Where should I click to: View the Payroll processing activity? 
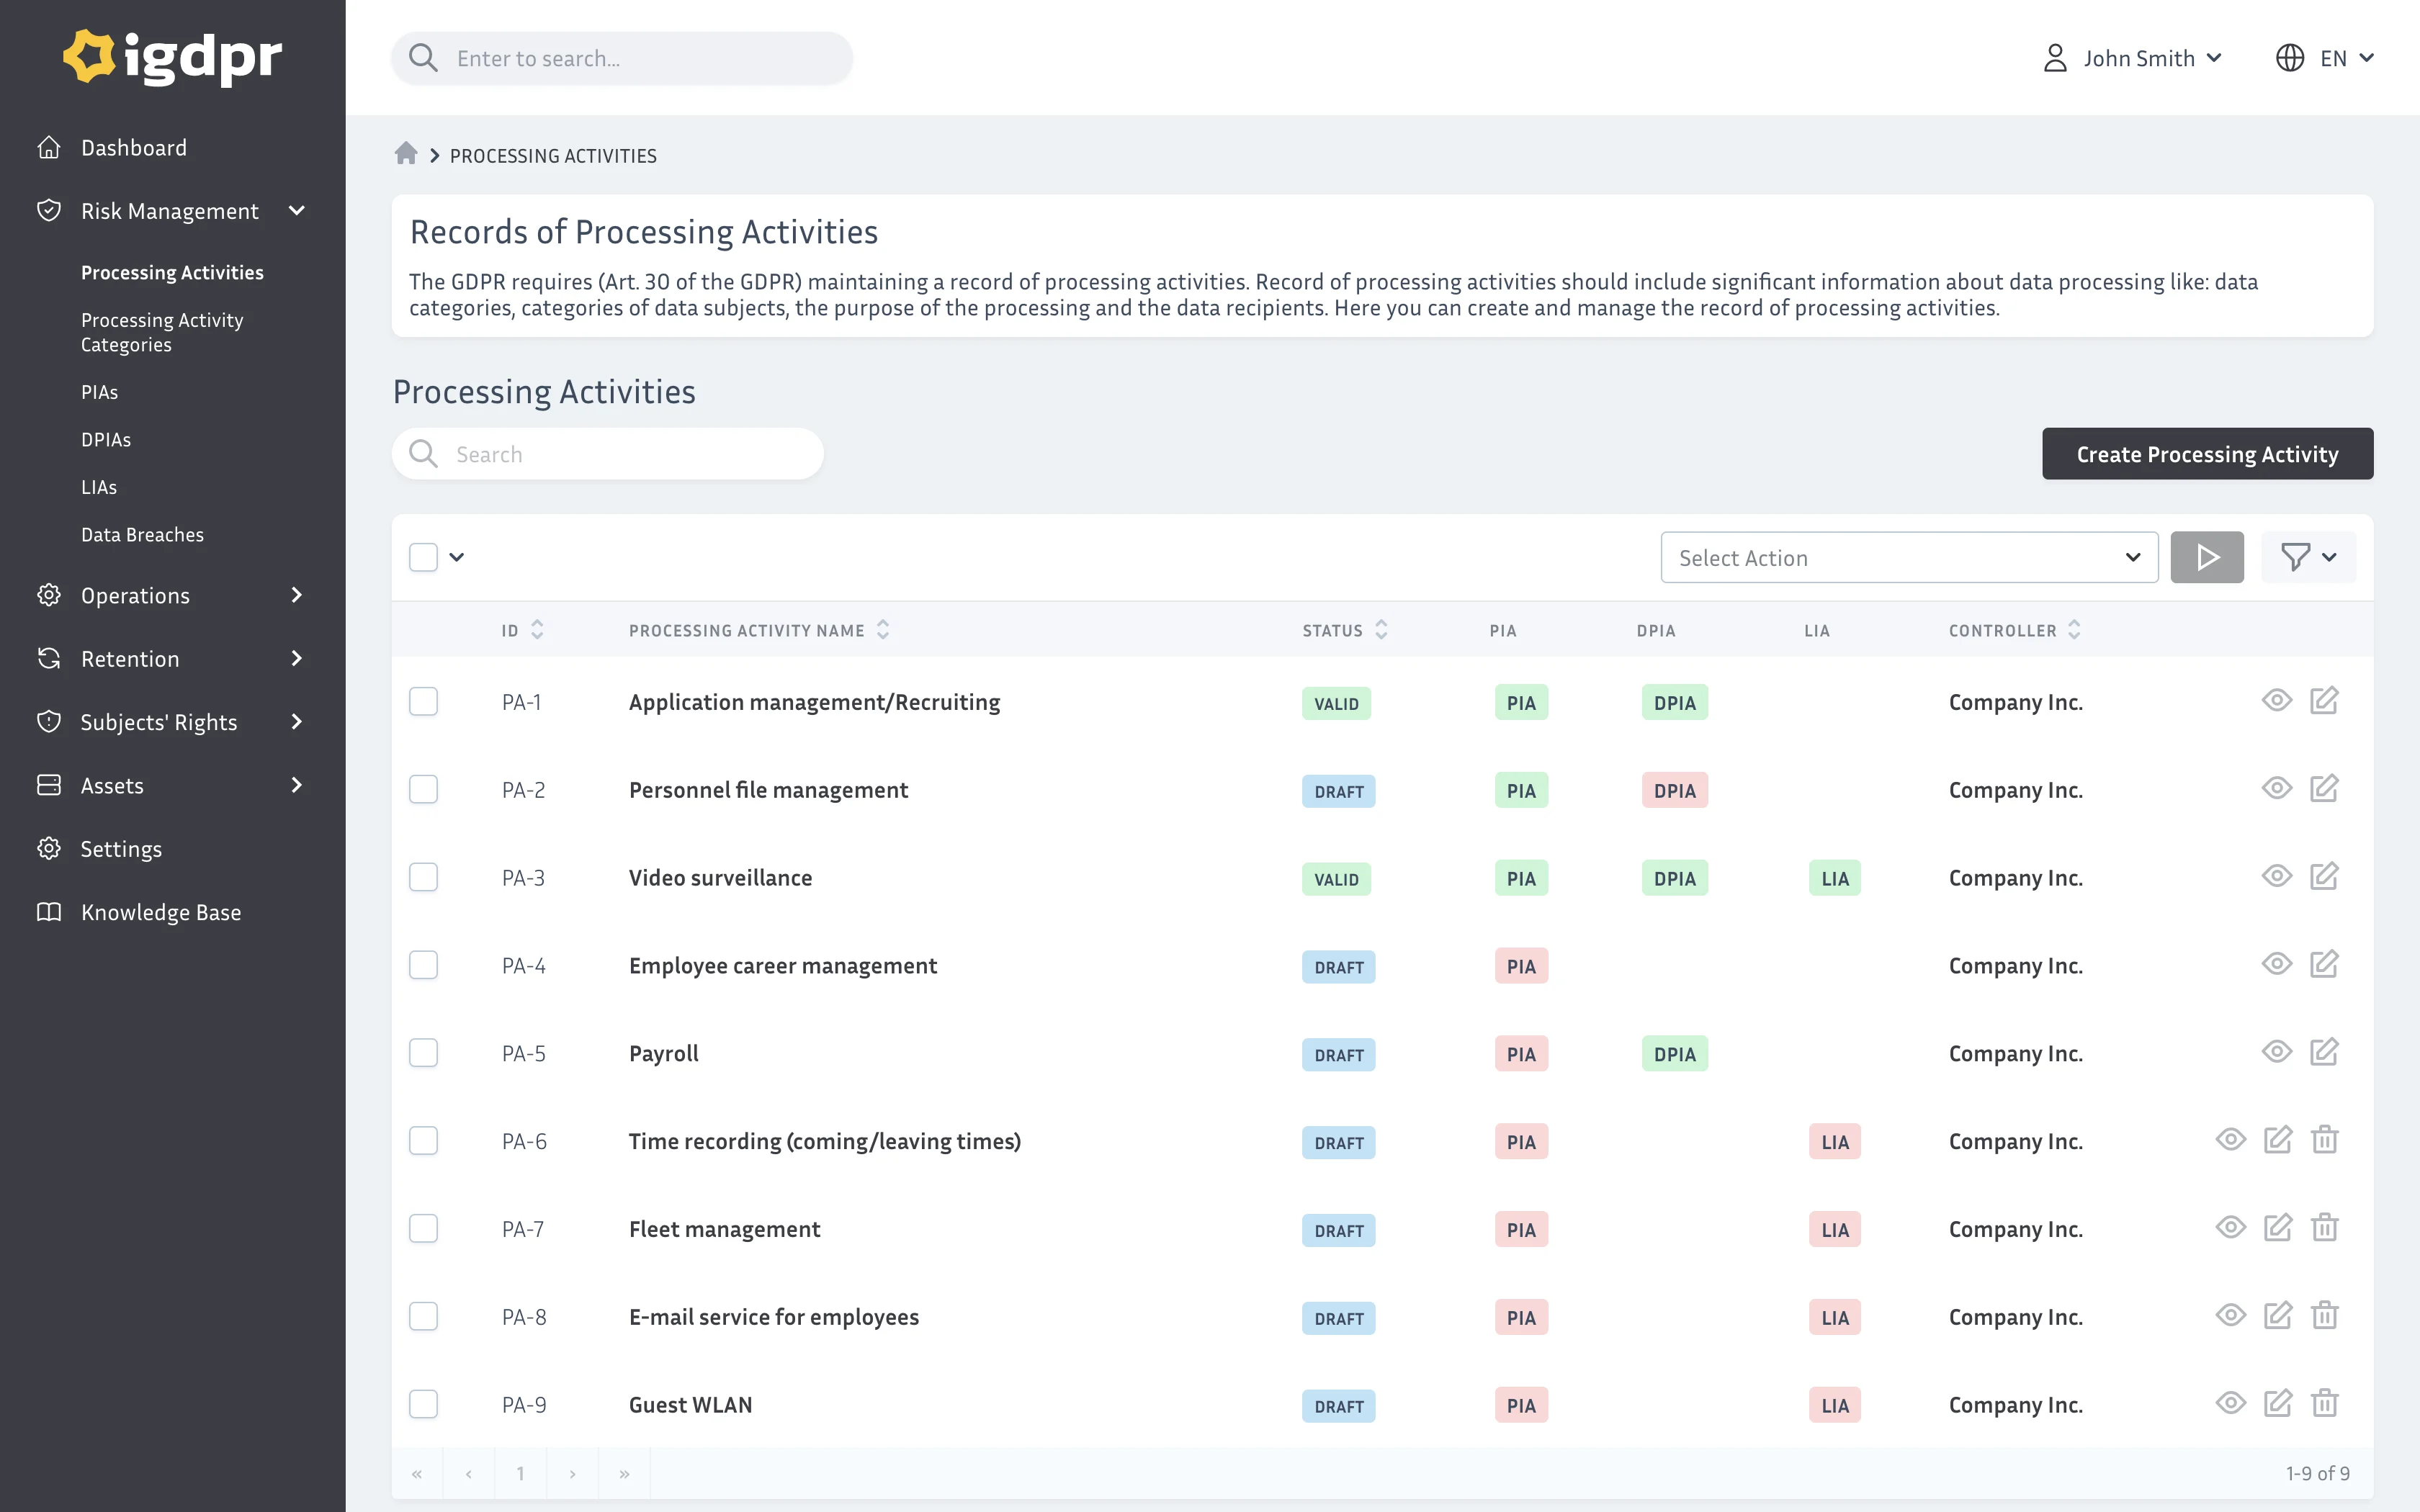(2276, 1052)
